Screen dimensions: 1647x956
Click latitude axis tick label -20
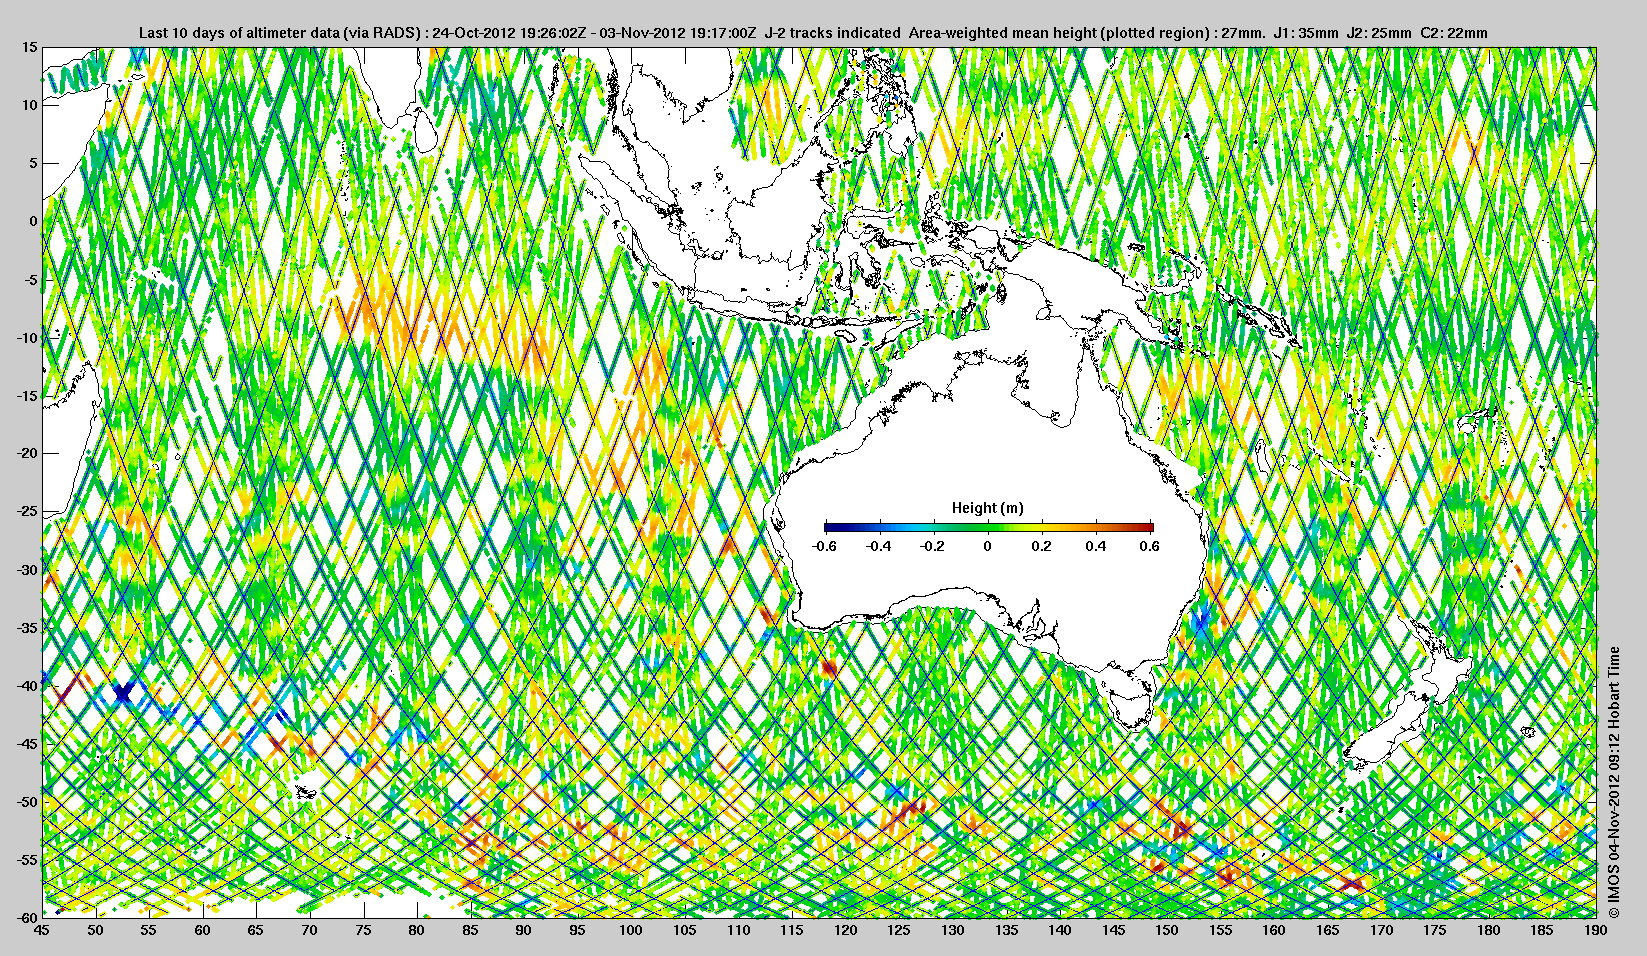[x=27, y=454]
